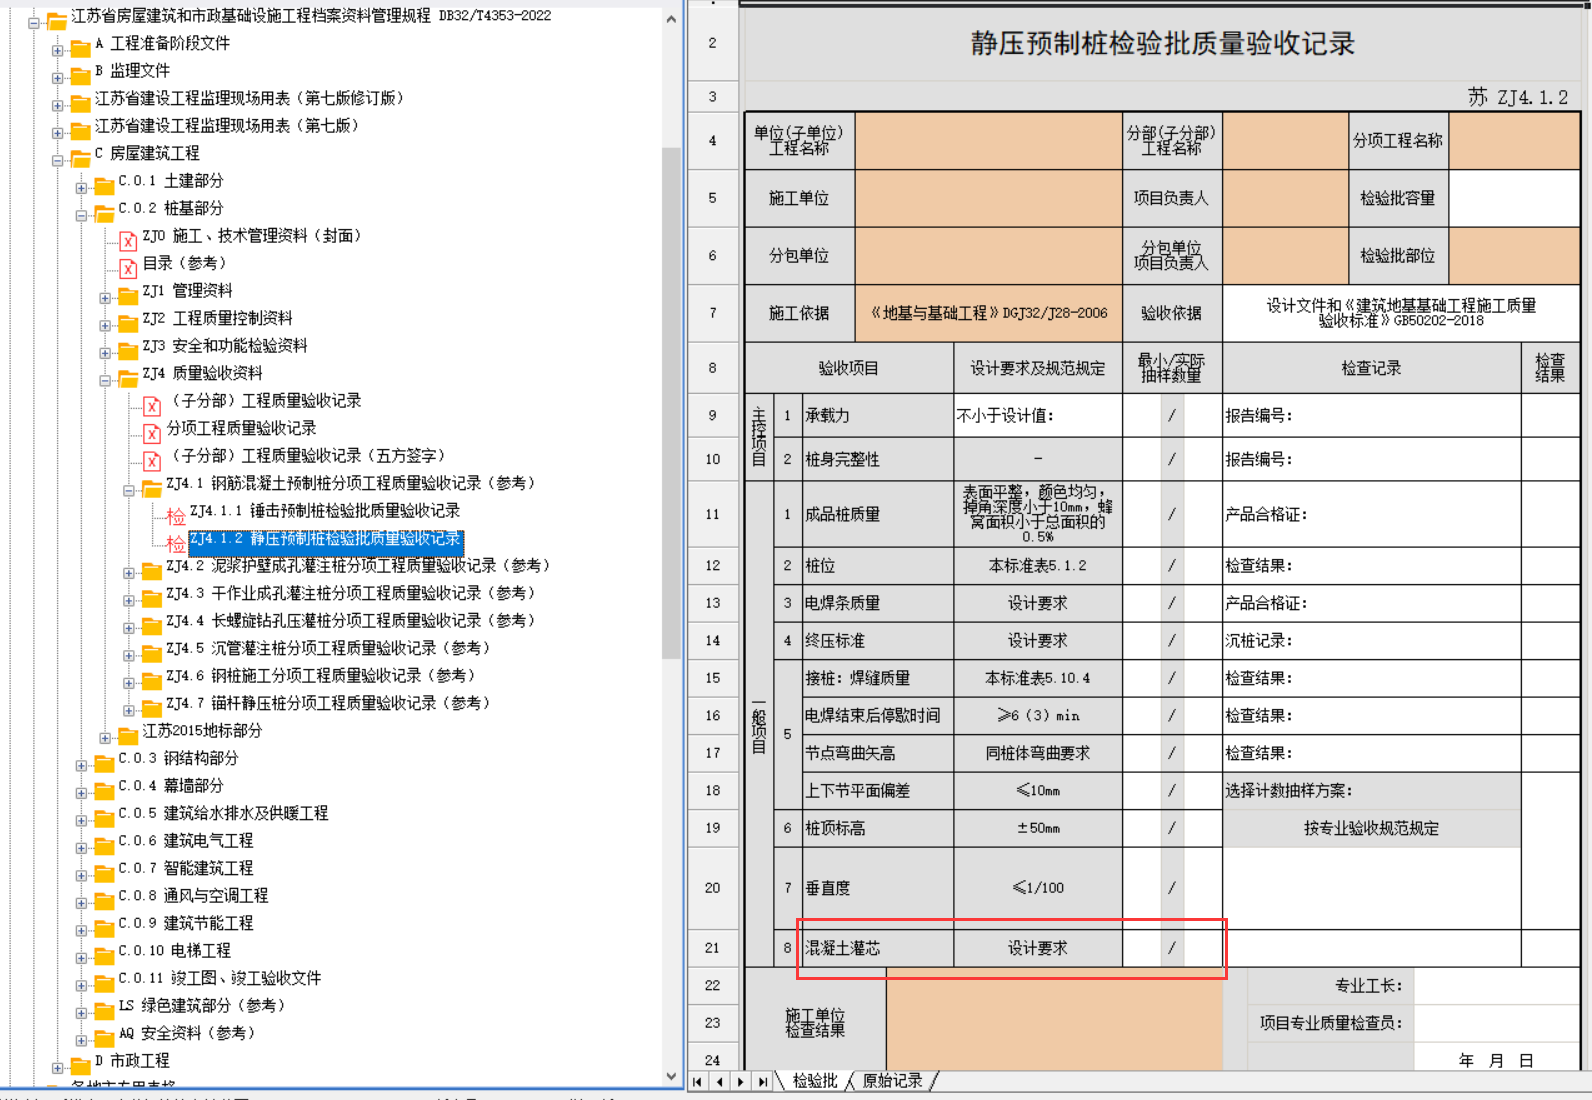
Task: Expand the D 市政工程 node
Action: (57, 1068)
